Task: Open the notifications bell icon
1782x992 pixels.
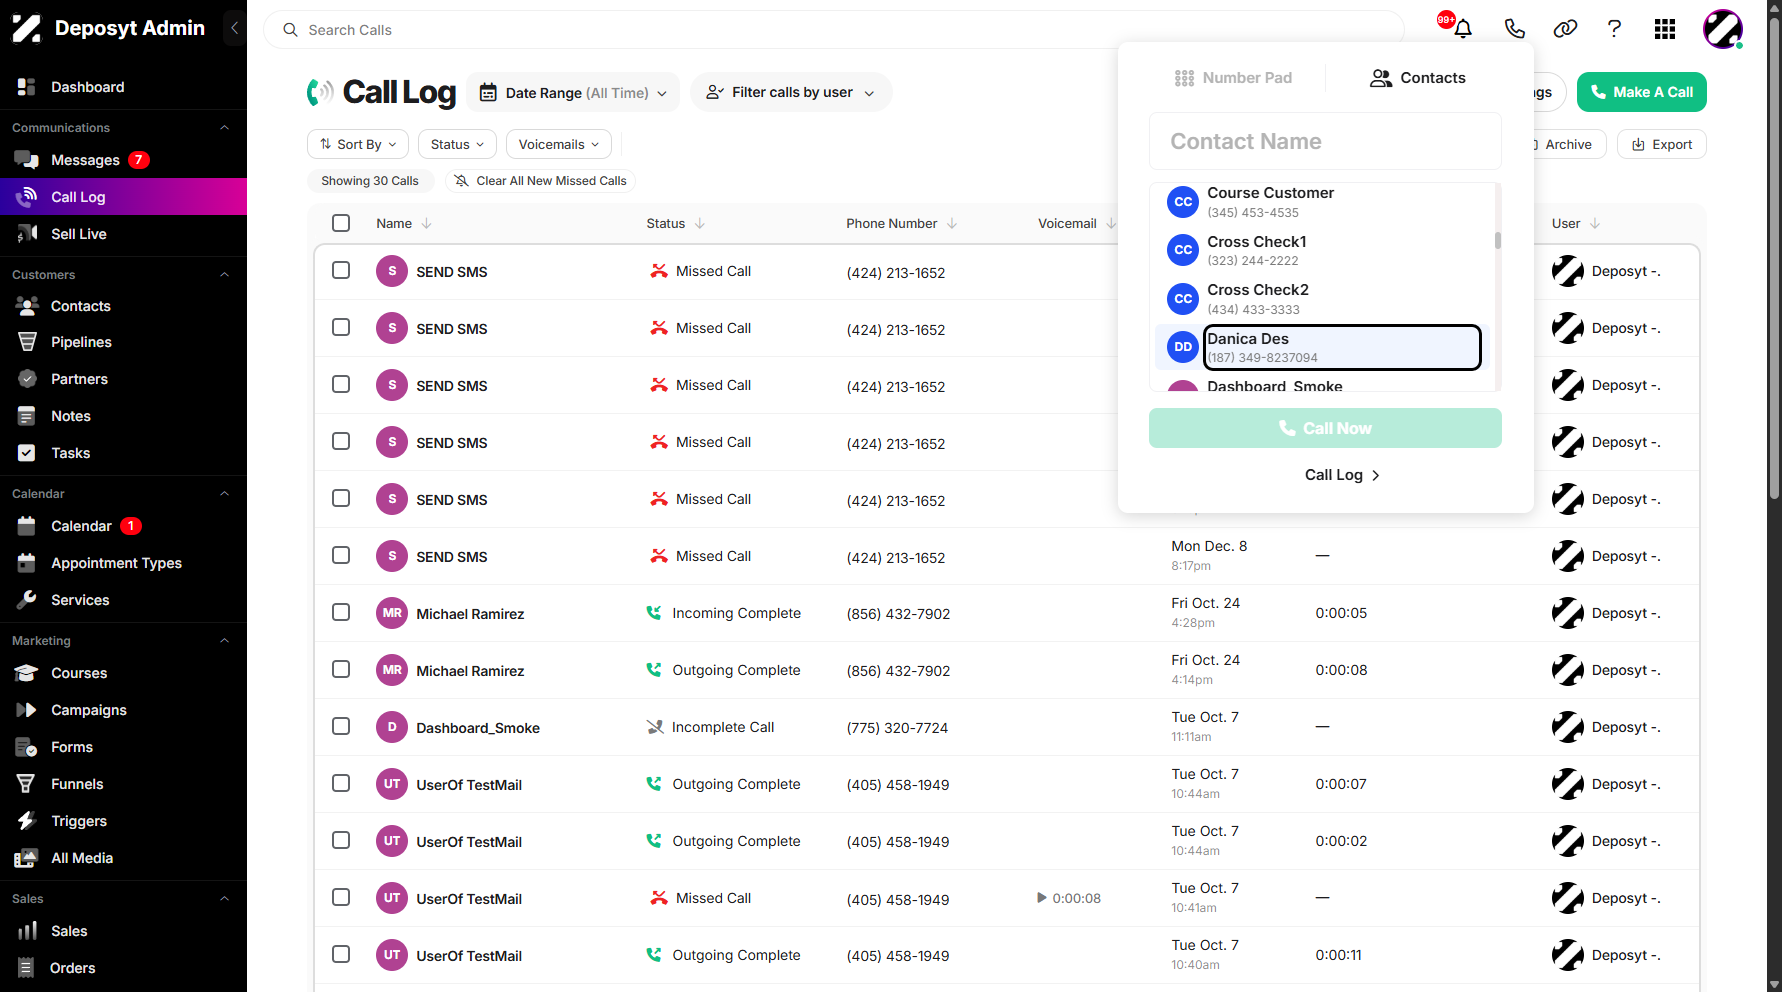Action: 1462,29
